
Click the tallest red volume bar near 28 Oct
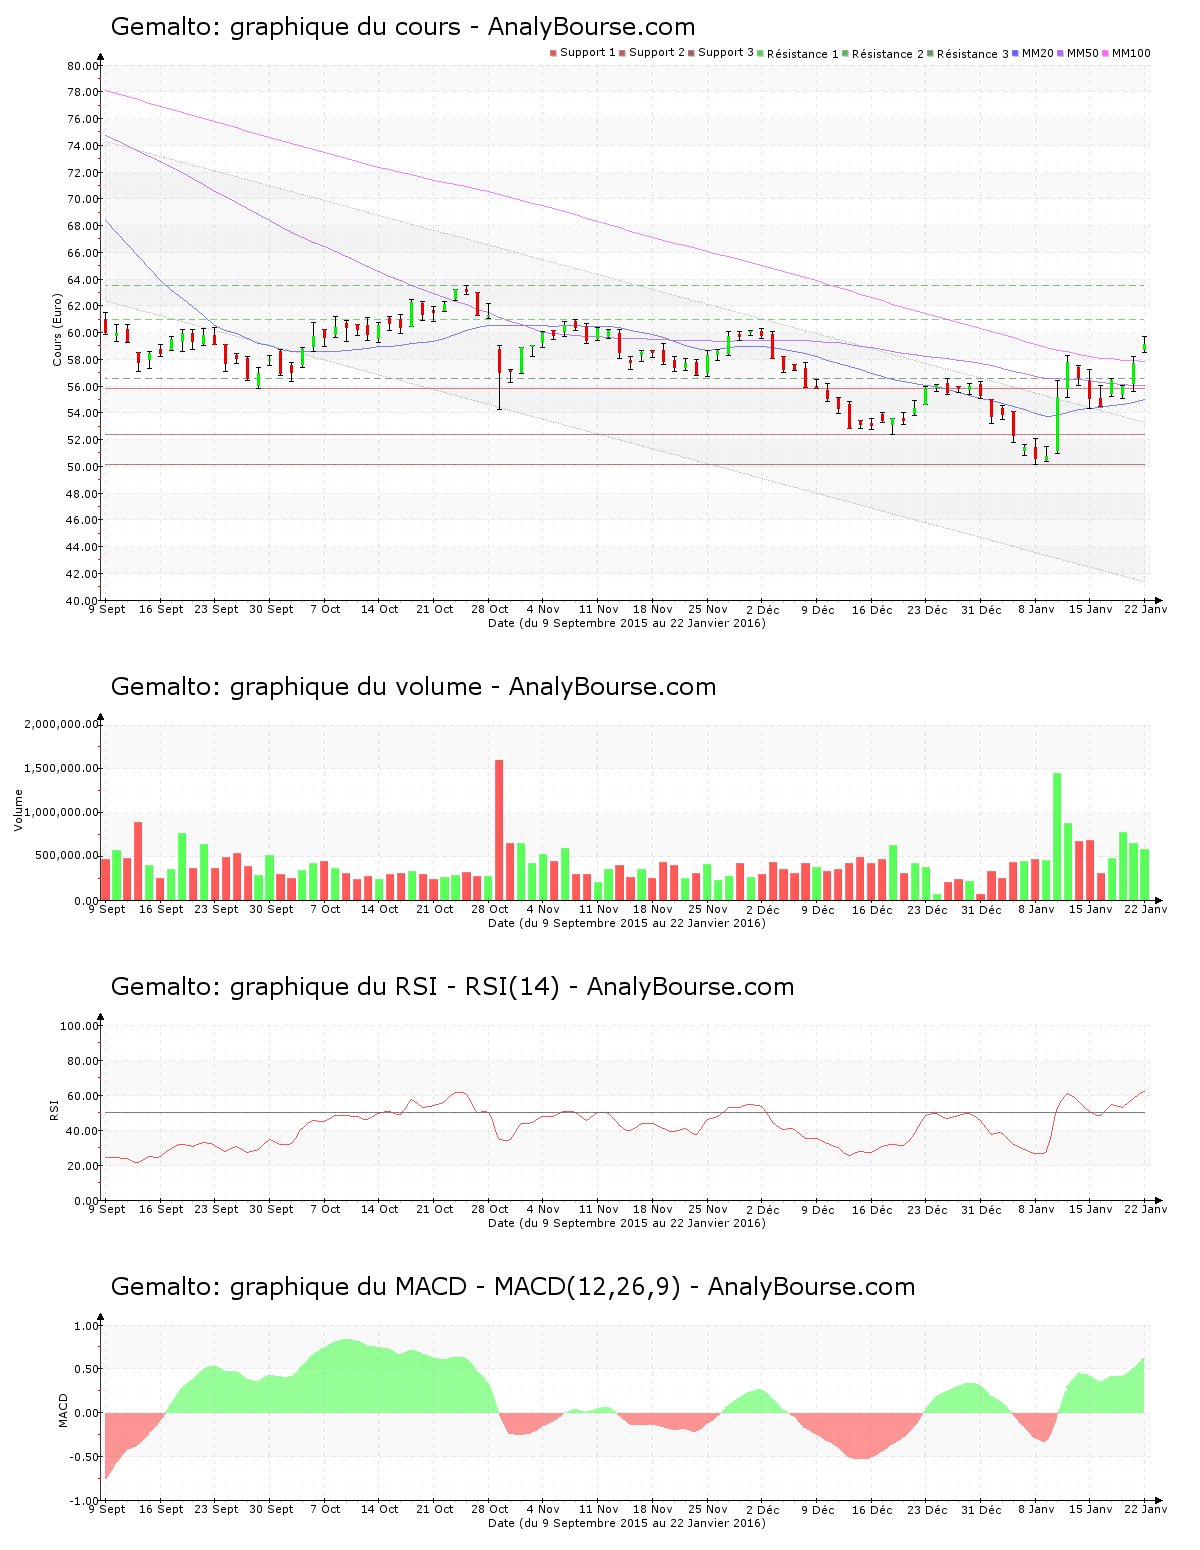pyautogui.click(x=499, y=829)
